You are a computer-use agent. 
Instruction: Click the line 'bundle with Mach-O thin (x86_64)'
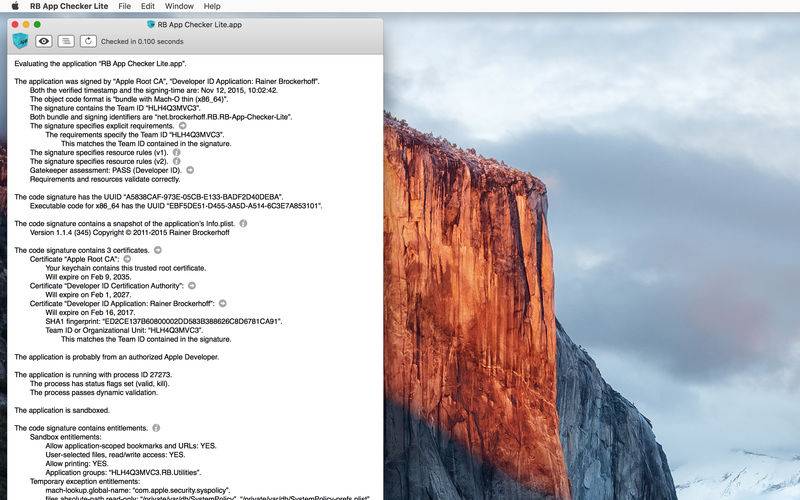coord(129,99)
